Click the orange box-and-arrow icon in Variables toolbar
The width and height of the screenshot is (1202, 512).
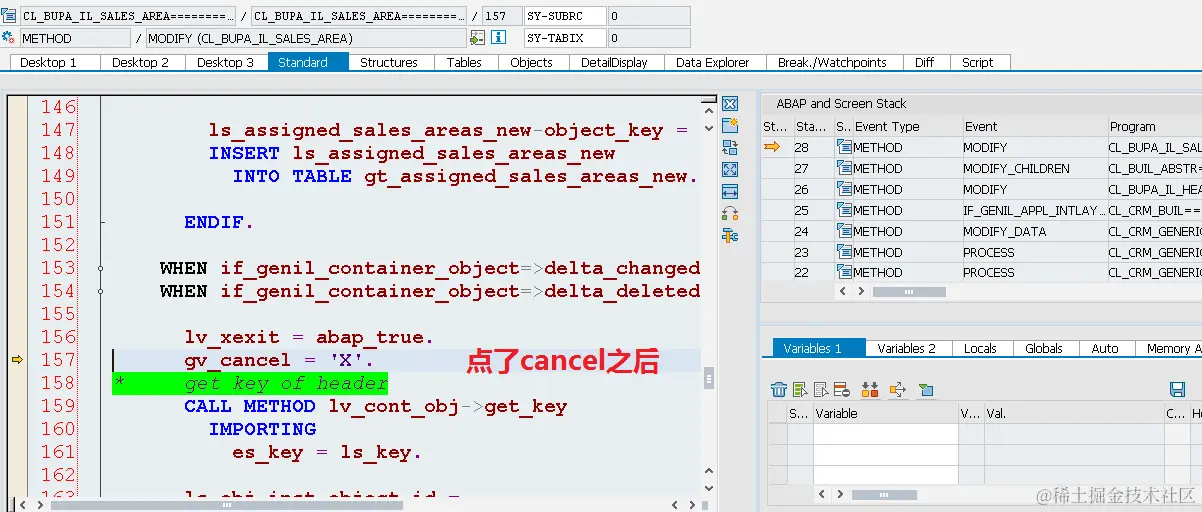coord(897,390)
